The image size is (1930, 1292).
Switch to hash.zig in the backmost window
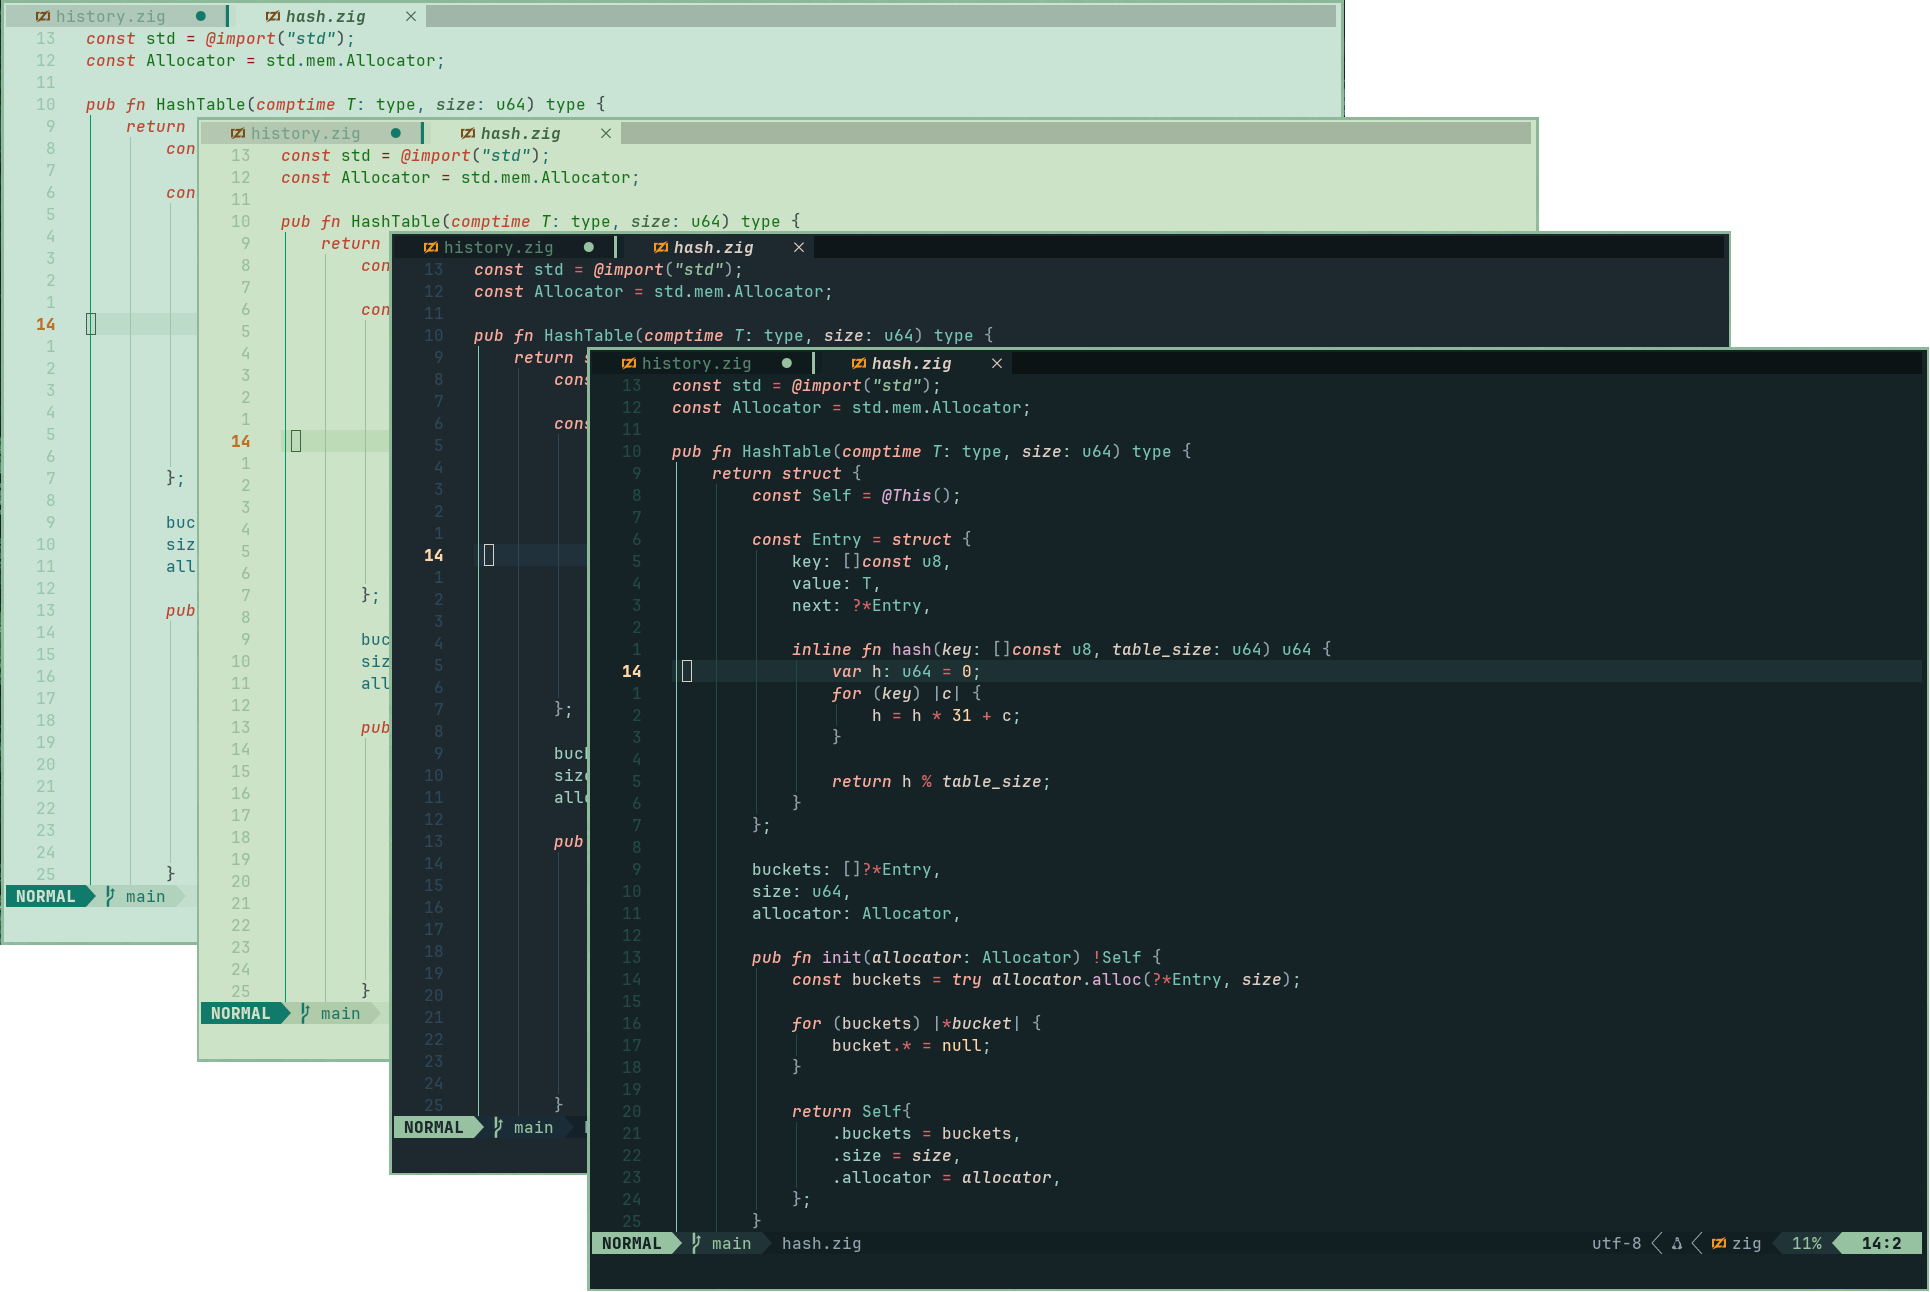coord(324,16)
